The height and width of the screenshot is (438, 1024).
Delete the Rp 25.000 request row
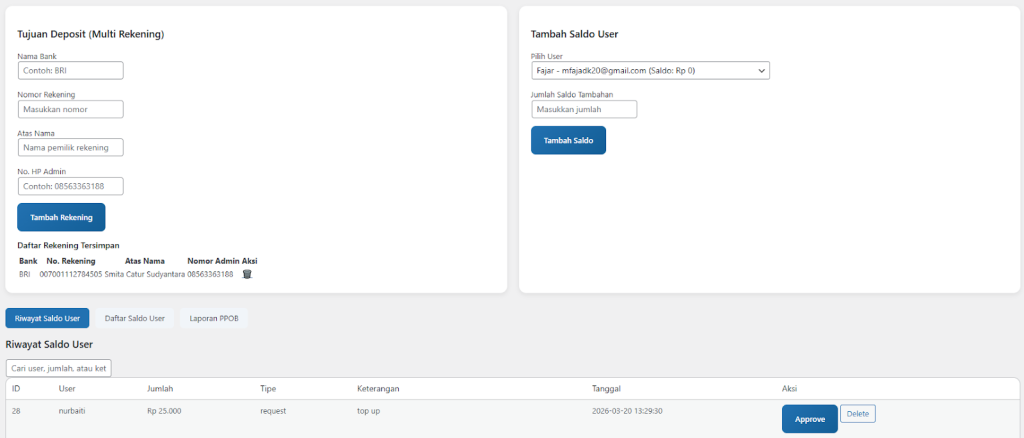point(858,414)
